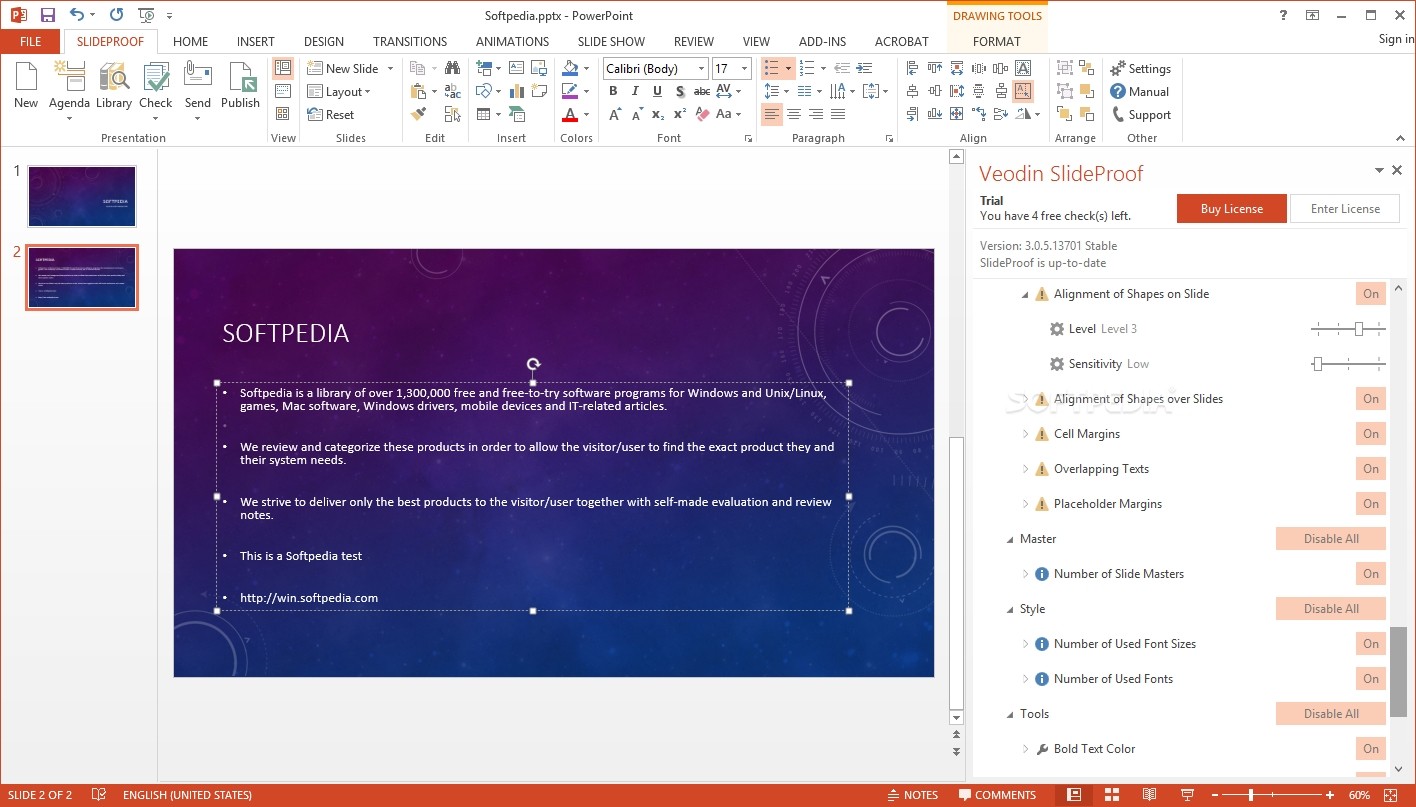Open the Drawing Tools FORMAT tab
Screen dimensions: 1416x807
pyautogui.click(x=997, y=41)
